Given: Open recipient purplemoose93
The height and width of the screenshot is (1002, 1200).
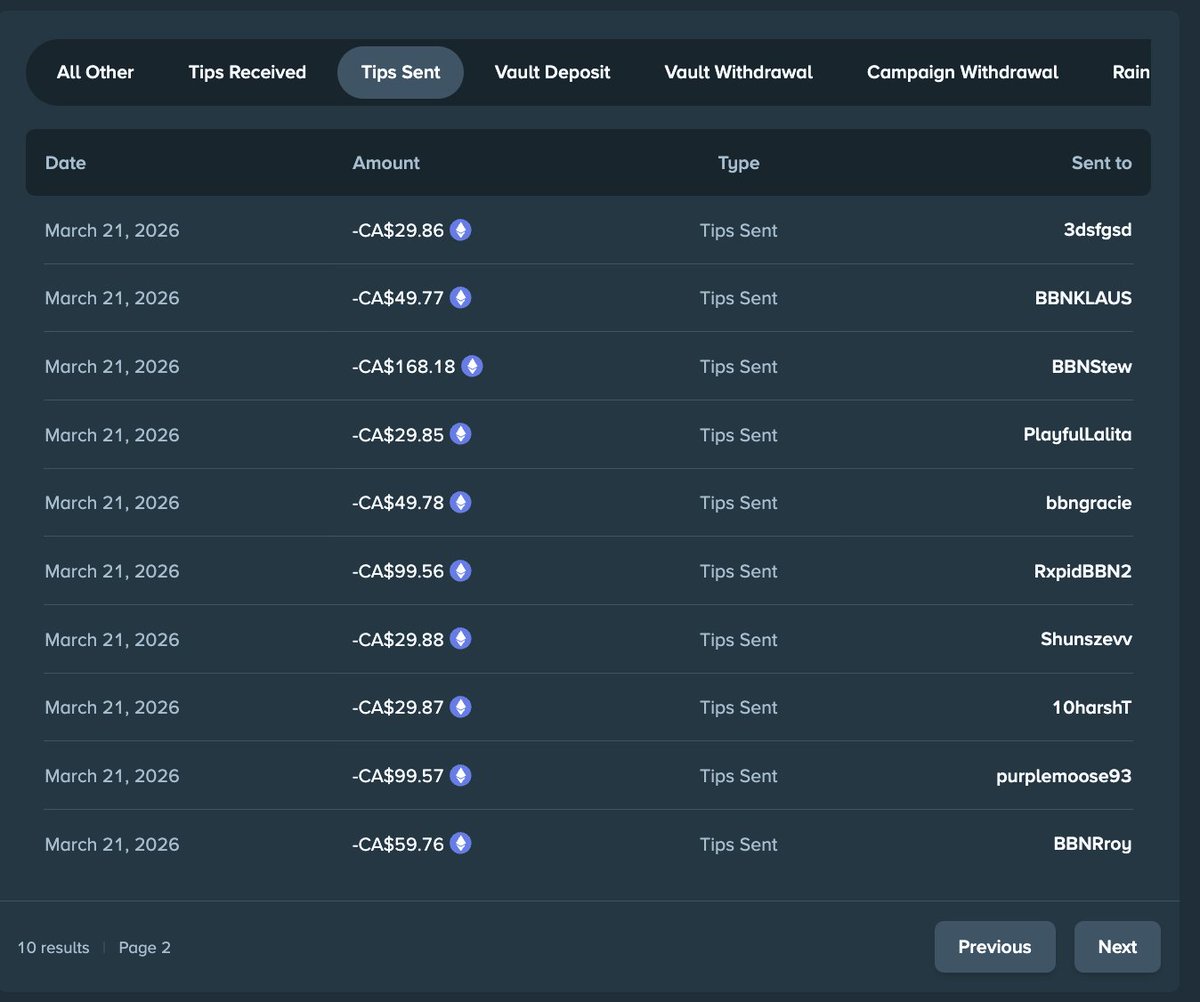Looking at the screenshot, I should pos(1064,776).
